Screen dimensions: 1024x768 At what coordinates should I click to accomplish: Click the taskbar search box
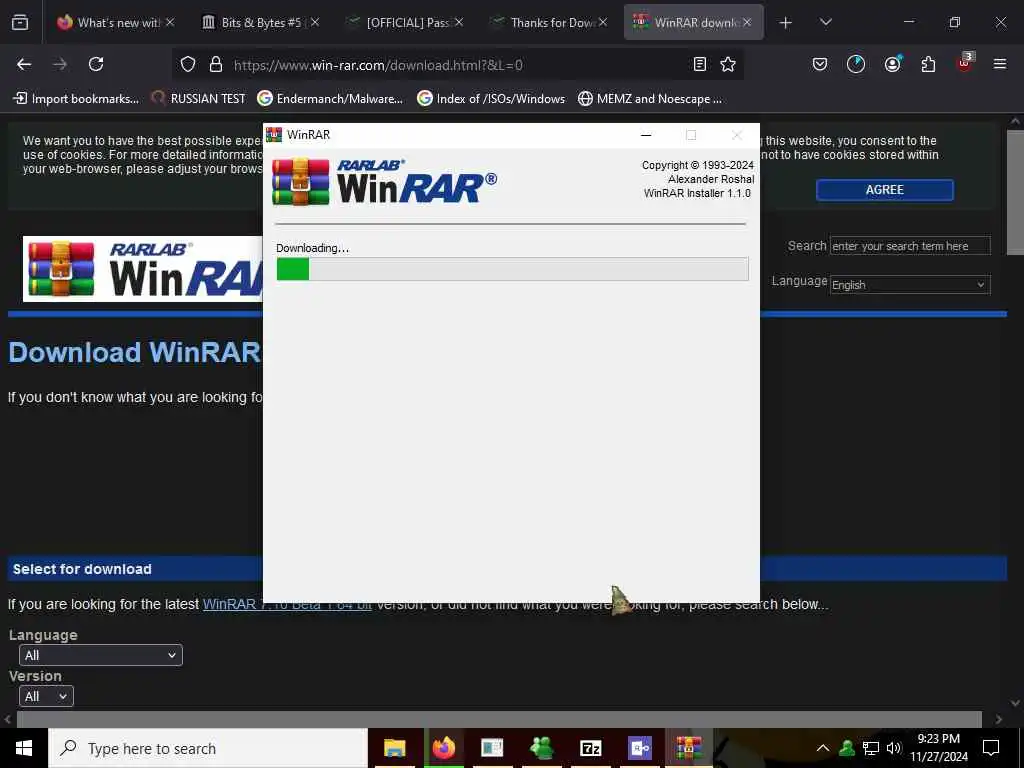pyautogui.click(x=208, y=748)
